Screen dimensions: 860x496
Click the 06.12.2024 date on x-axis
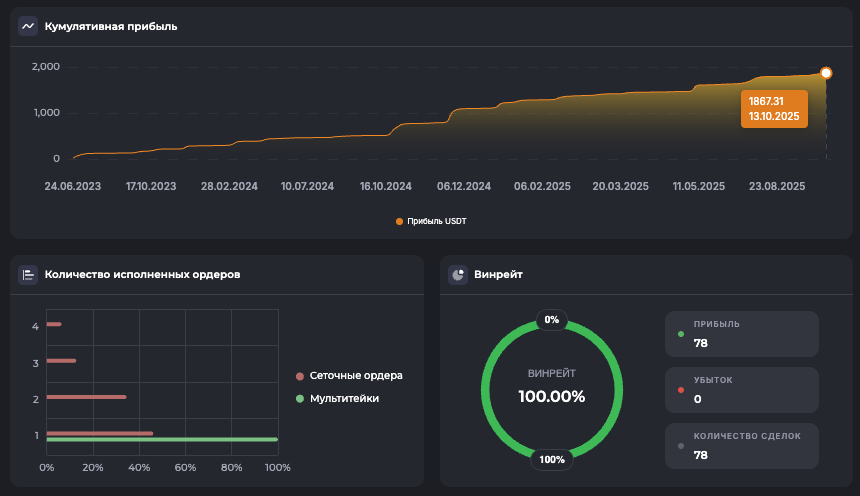click(464, 186)
